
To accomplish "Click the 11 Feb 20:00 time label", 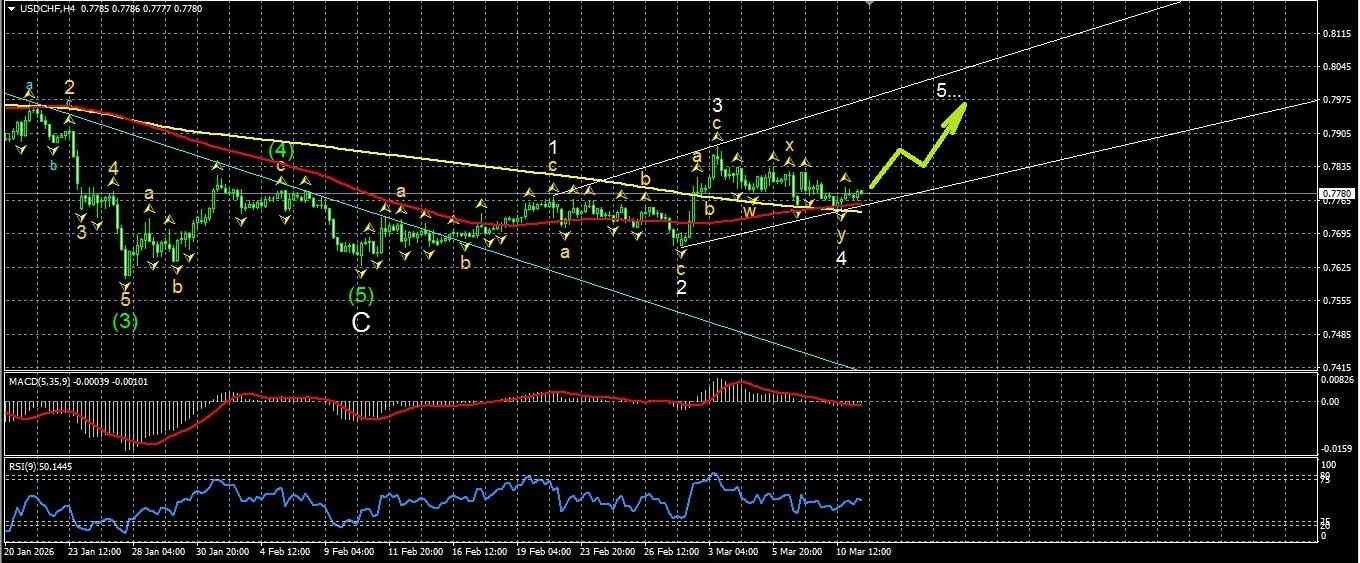I will pos(415,551).
